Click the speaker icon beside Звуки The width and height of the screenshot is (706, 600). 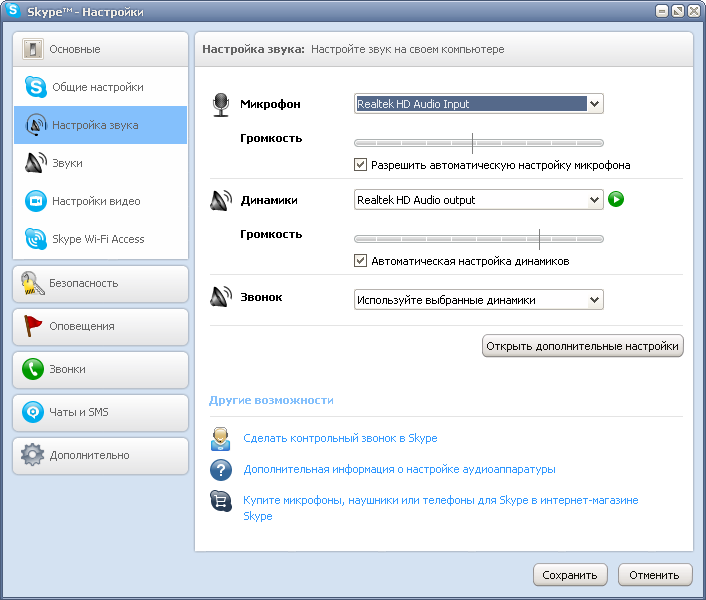click(36, 162)
